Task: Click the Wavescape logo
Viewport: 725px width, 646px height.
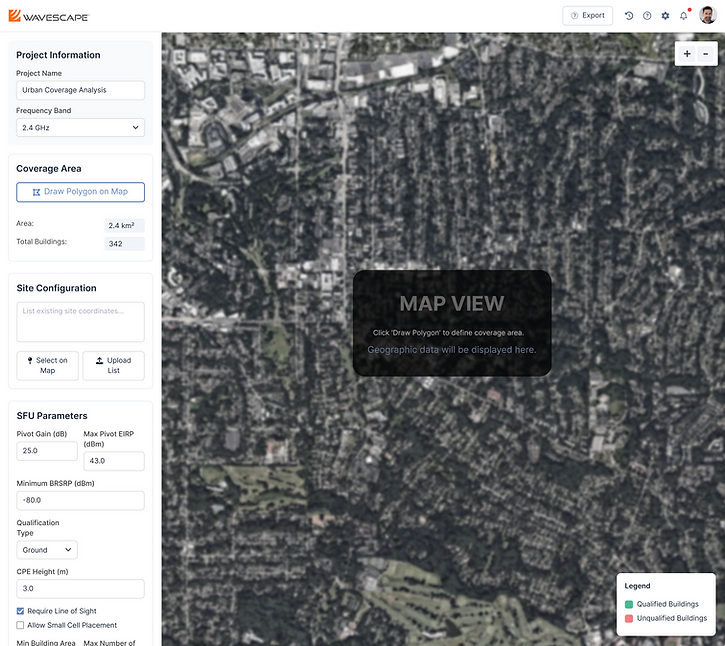Action: click(x=49, y=16)
